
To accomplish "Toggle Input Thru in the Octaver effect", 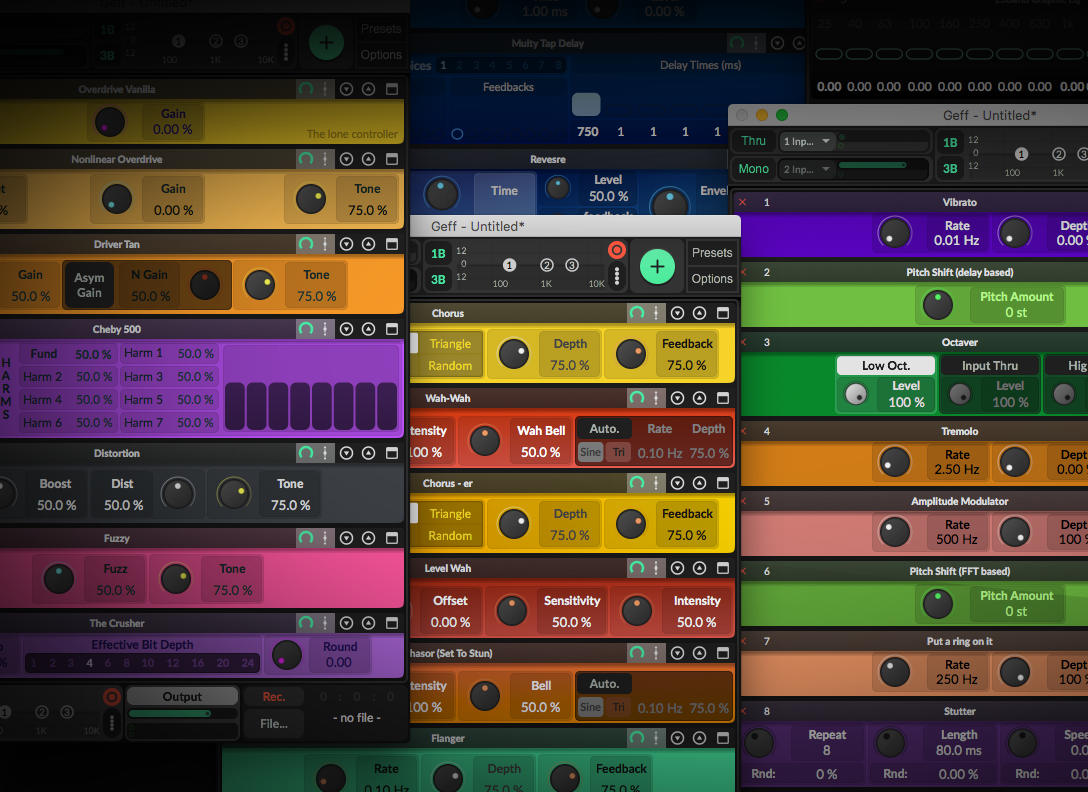I will click(989, 366).
